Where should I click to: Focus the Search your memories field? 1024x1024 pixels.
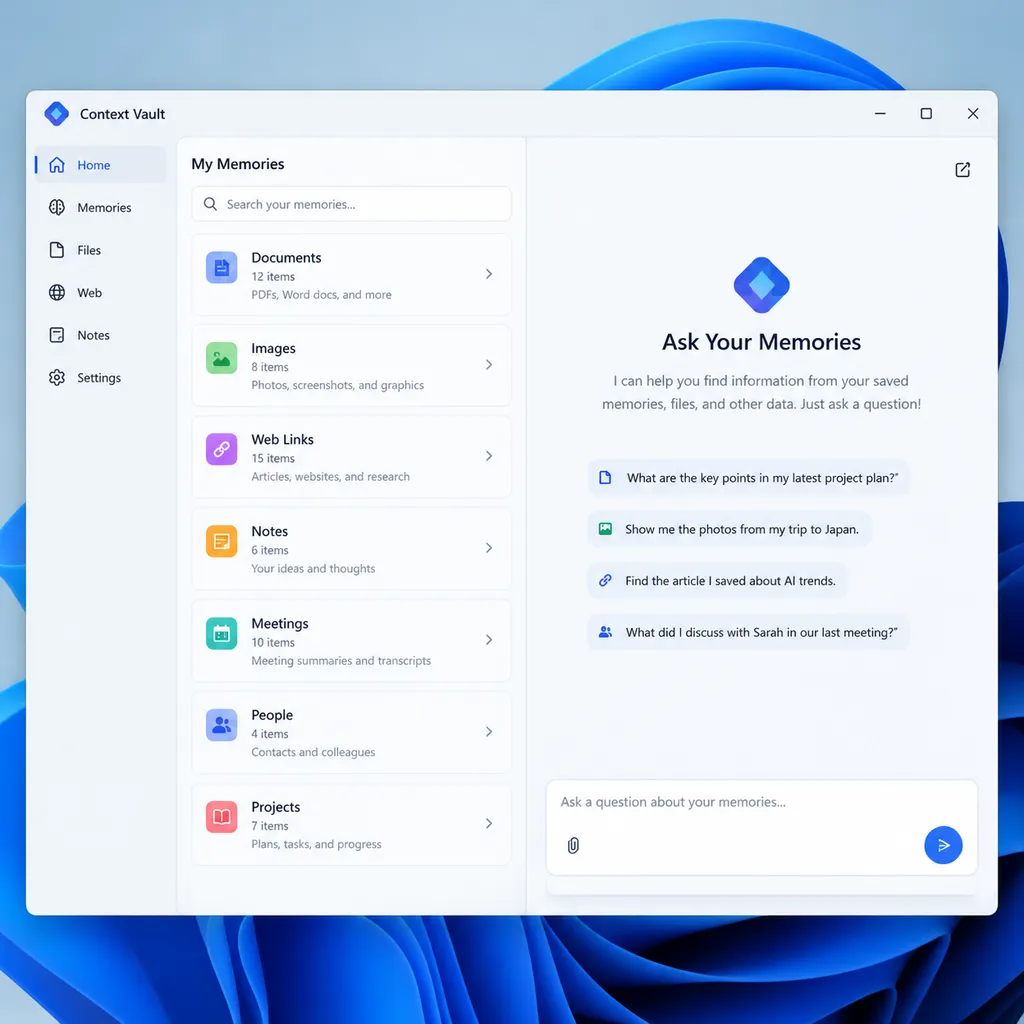point(351,204)
